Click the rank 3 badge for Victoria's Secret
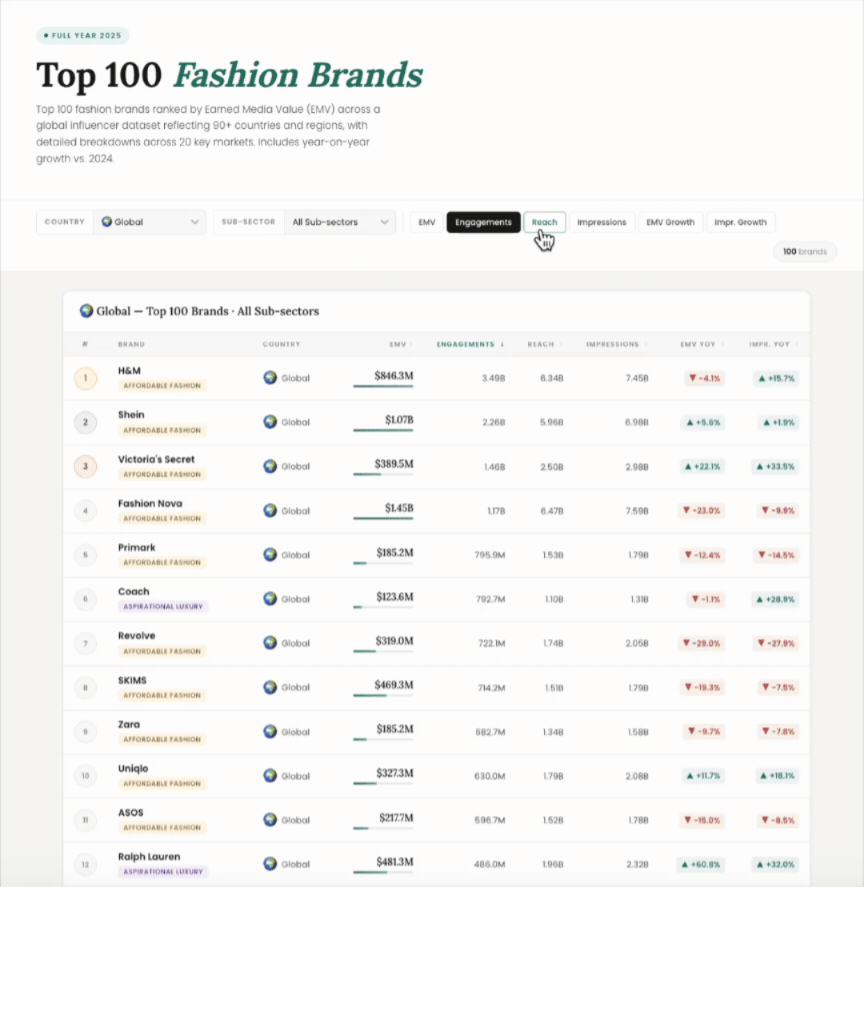Image resolution: width=864 pixels, height=1024 pixels. click(x=86, y=466)
